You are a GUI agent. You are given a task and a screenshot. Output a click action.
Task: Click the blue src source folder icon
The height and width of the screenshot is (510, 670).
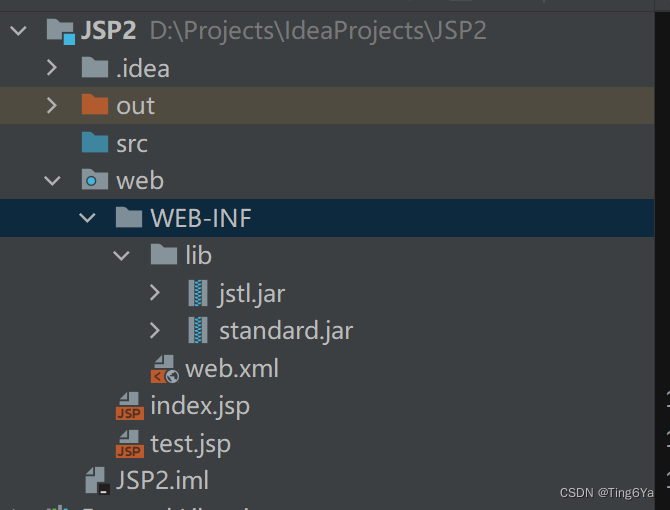[94, 142]
